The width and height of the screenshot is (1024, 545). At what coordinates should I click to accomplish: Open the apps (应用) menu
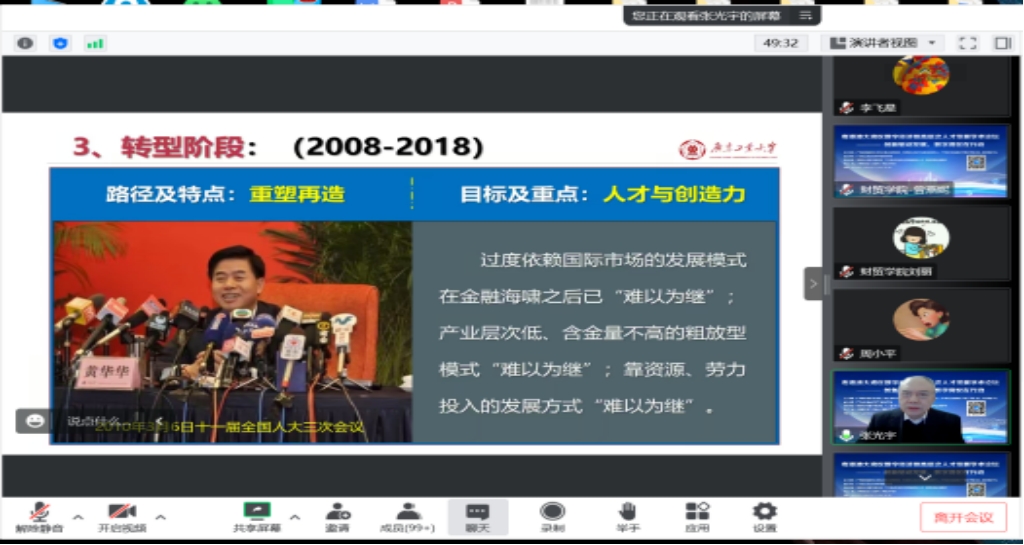pyautogui.click(x=697, y=516)
